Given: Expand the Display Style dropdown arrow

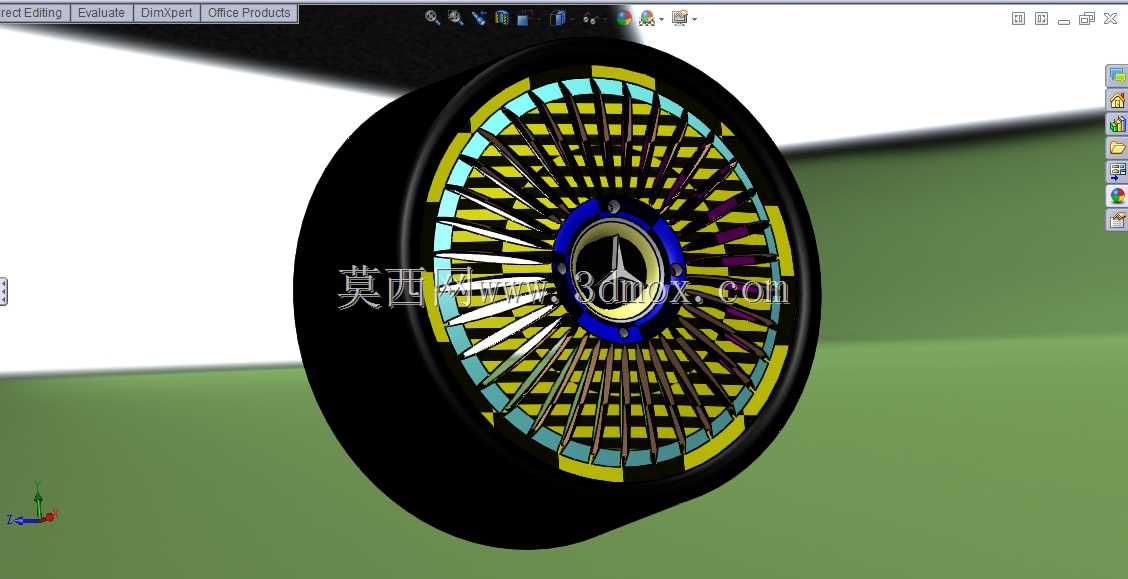Looking at the screenshot, I should (572, 19).
